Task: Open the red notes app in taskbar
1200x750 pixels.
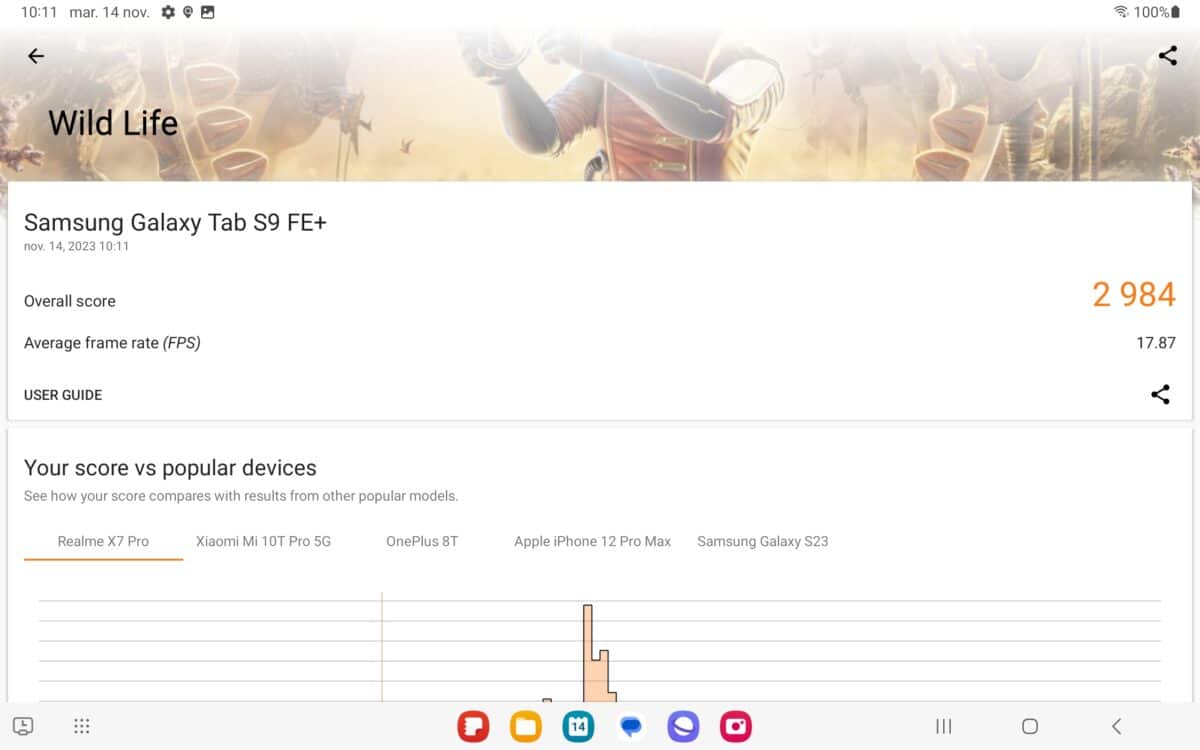Action: click(x=473, y=726)
